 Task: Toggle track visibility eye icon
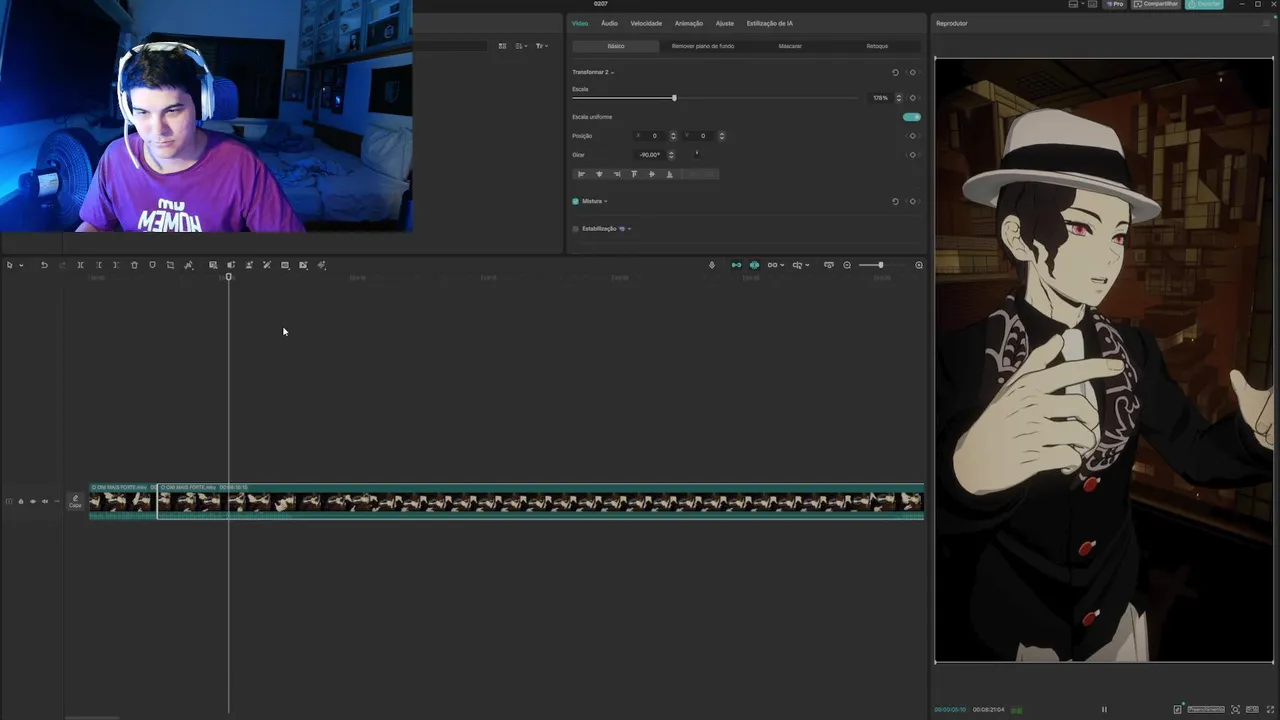tap(33, 501)
